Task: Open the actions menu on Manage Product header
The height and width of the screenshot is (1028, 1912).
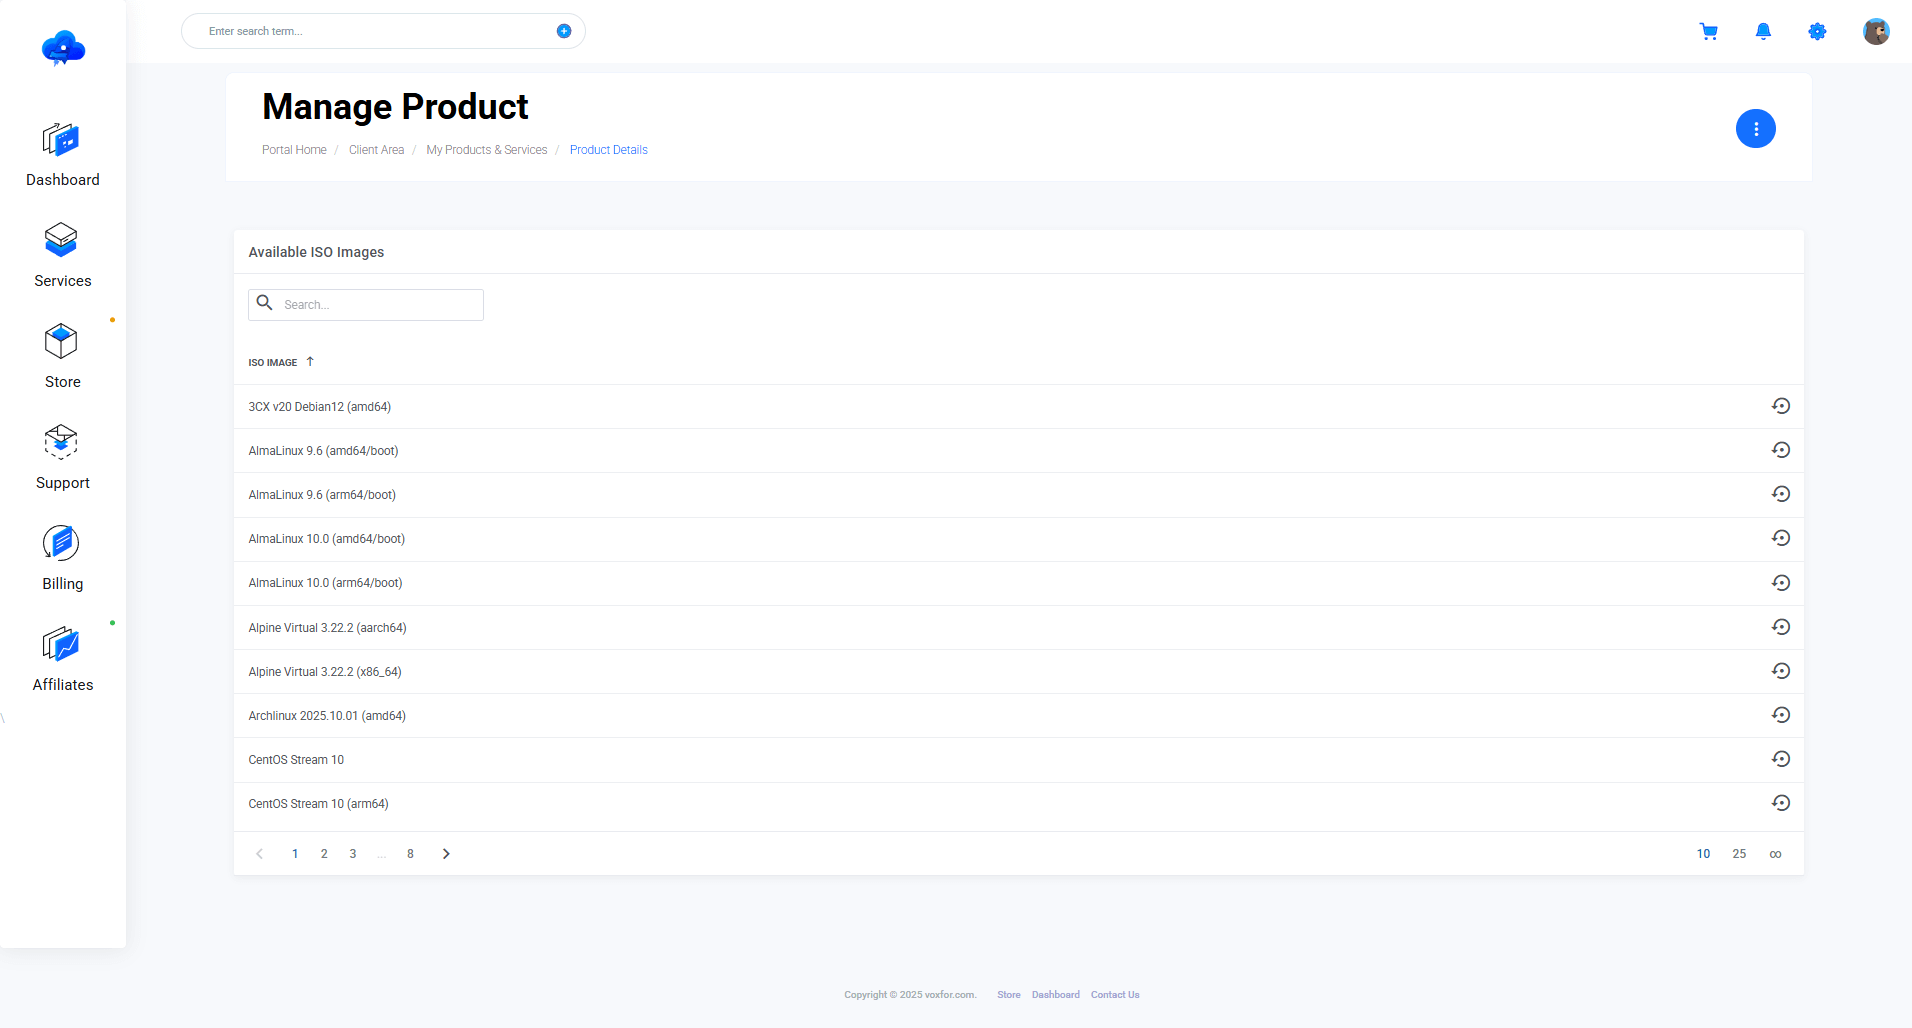Action: pos(1756,128)
